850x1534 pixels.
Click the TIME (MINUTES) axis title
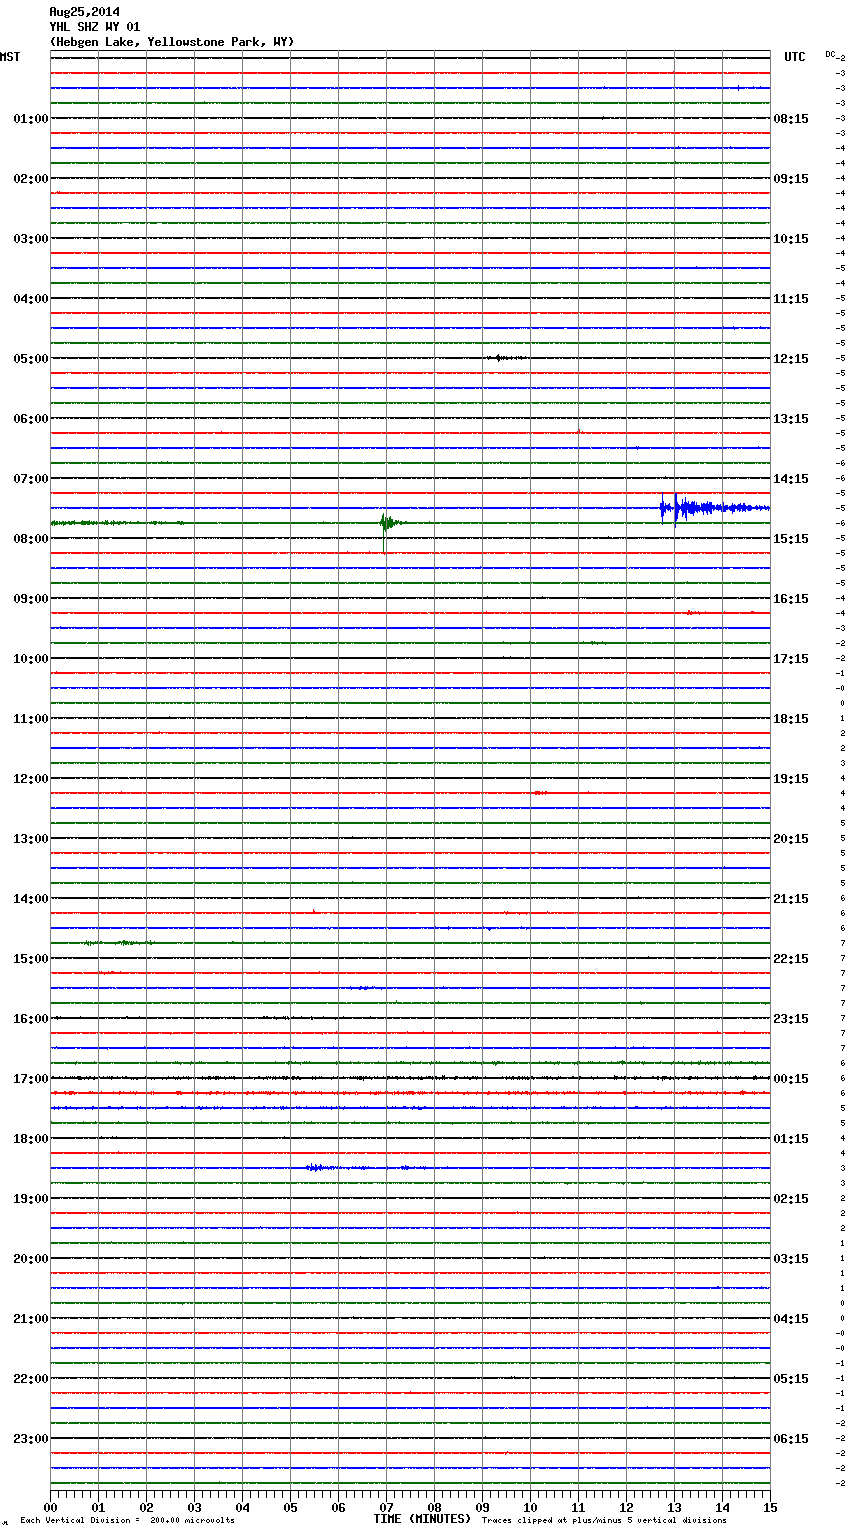coord(422,1519)
